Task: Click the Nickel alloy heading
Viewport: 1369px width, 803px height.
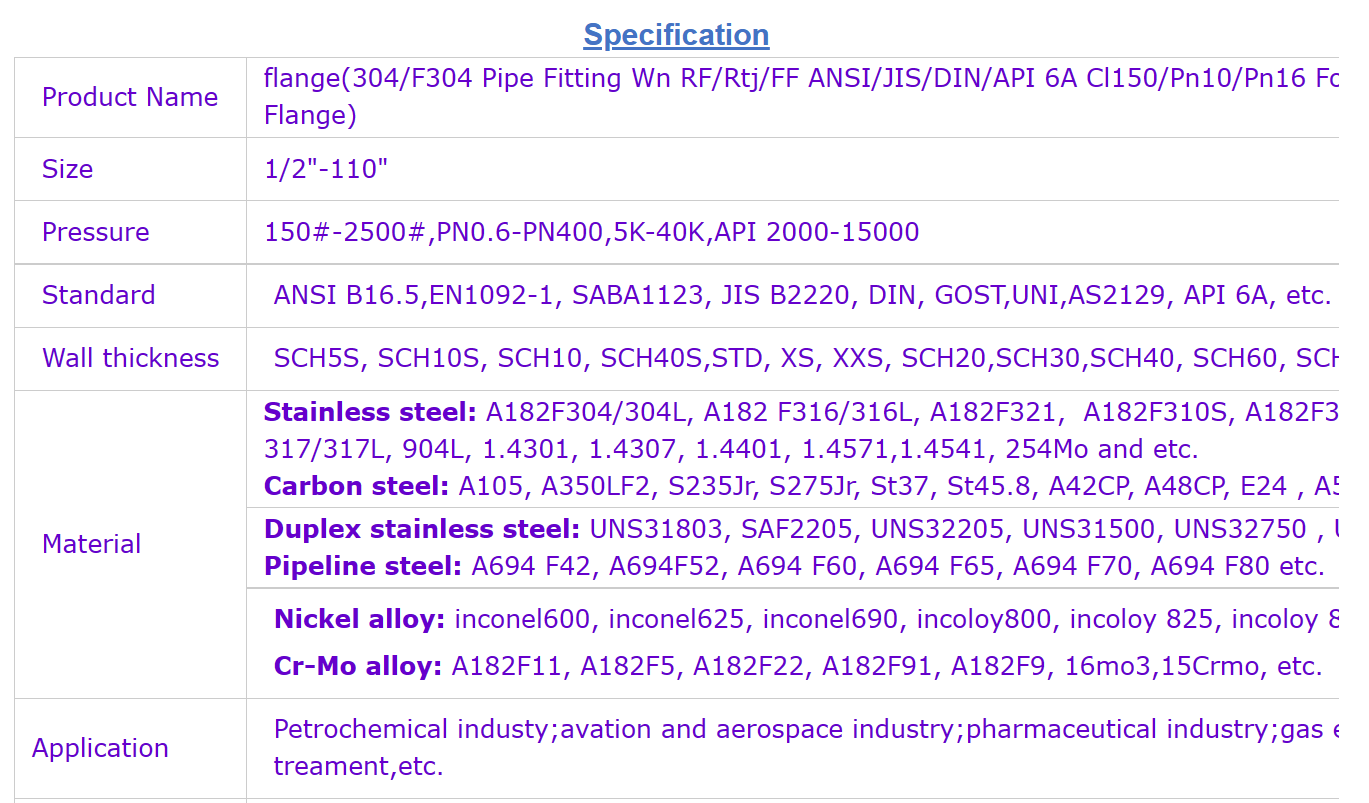Action: [x=359, y=619]
